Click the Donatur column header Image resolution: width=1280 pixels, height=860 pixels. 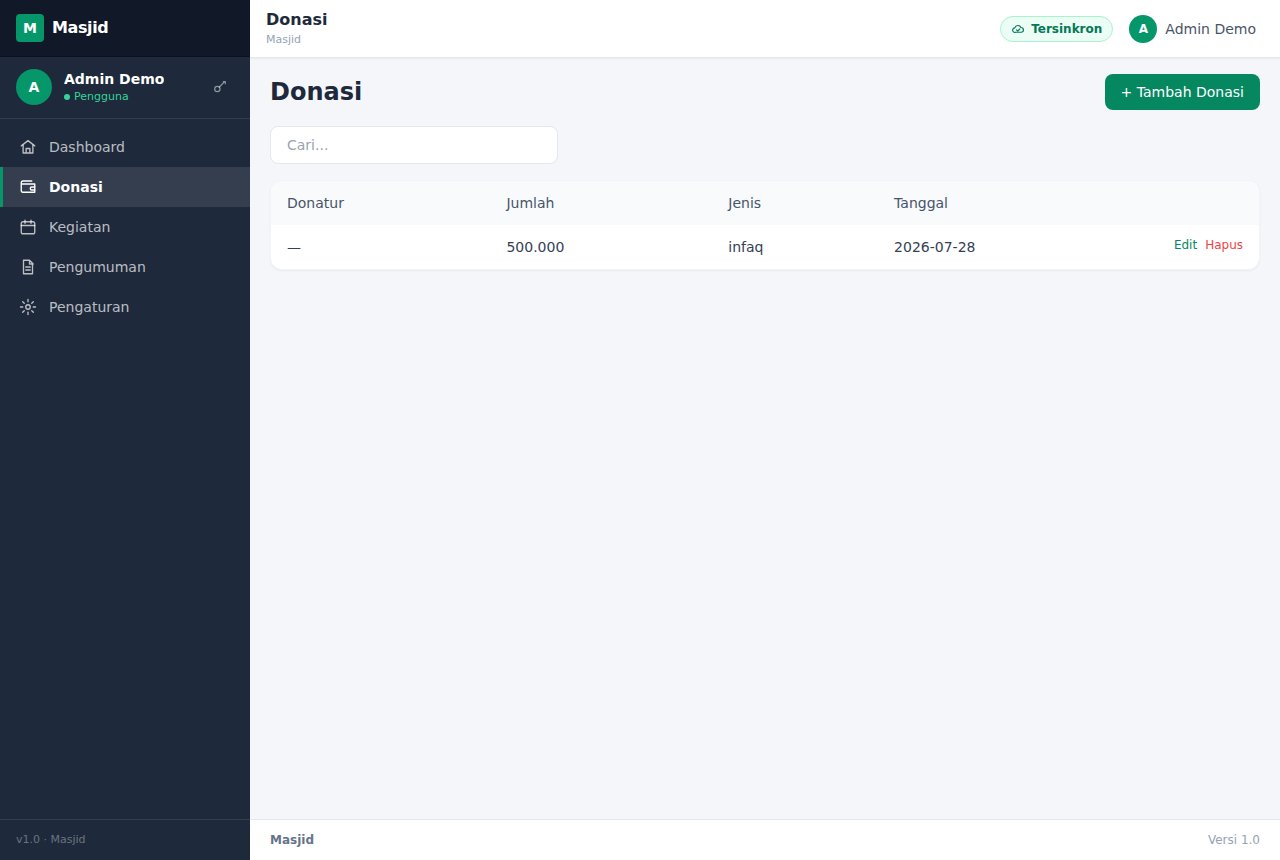pos(315,203)
